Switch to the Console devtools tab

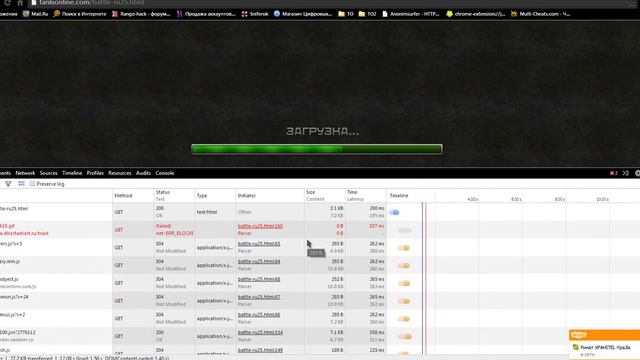coord(165,173)
